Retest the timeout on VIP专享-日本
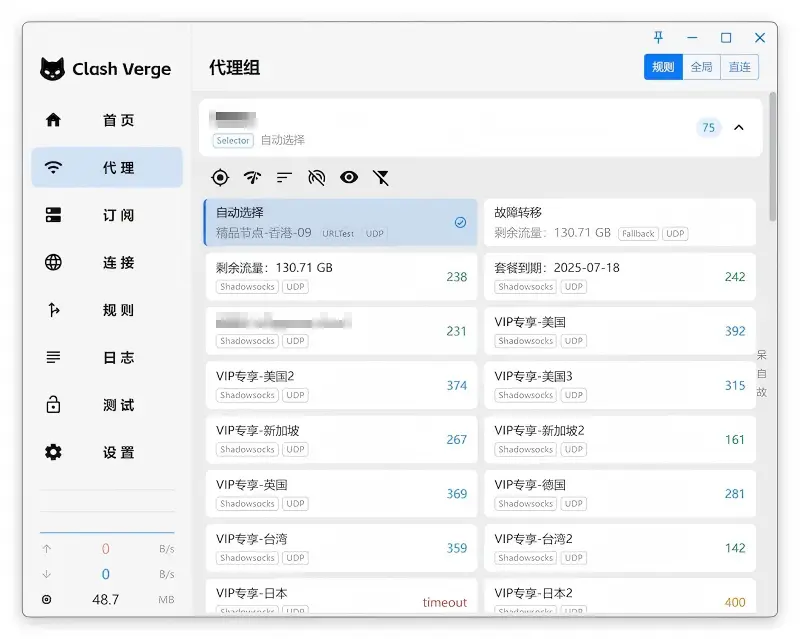 click(x=444, y=602)
